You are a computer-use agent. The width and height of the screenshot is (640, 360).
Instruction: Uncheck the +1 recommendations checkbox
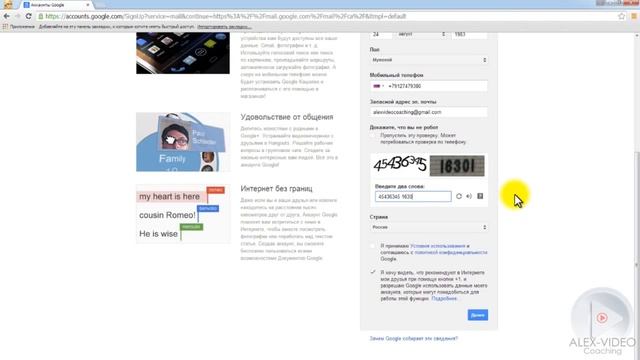(x=372, y=272)
